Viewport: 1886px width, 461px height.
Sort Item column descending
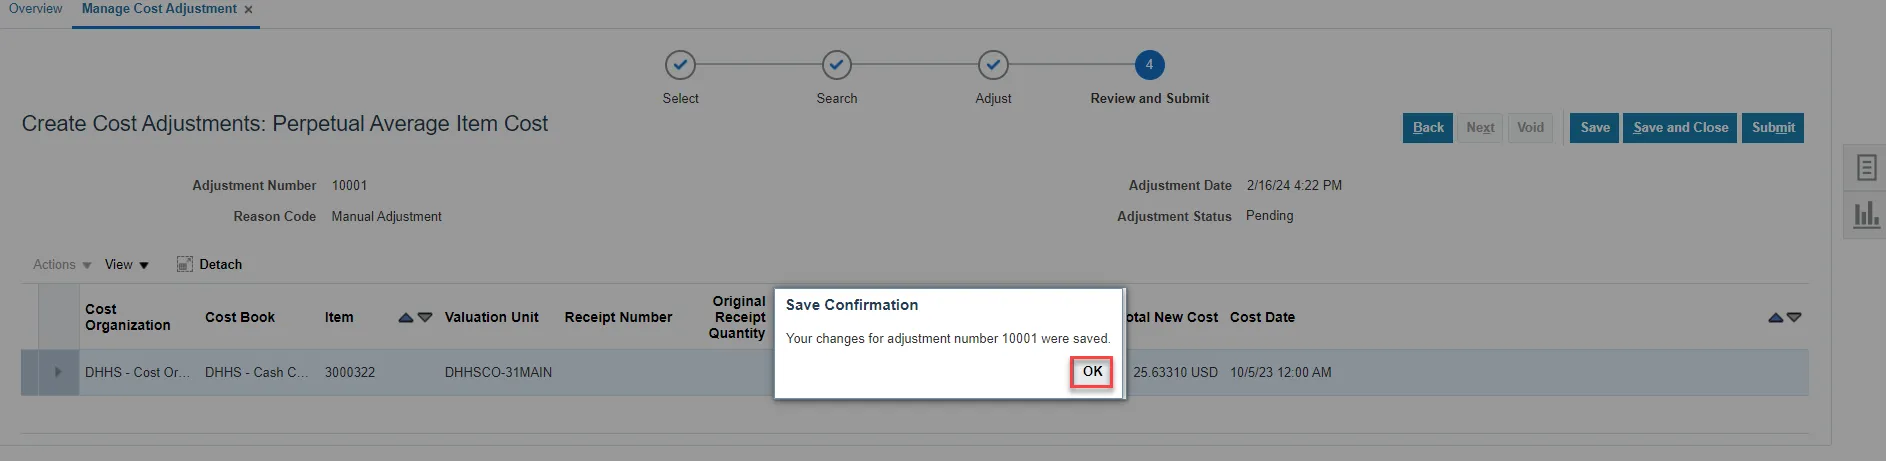point(425,318)
